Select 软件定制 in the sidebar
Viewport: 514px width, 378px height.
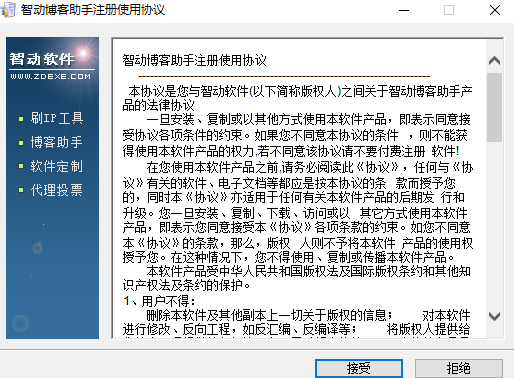point(57,166)
